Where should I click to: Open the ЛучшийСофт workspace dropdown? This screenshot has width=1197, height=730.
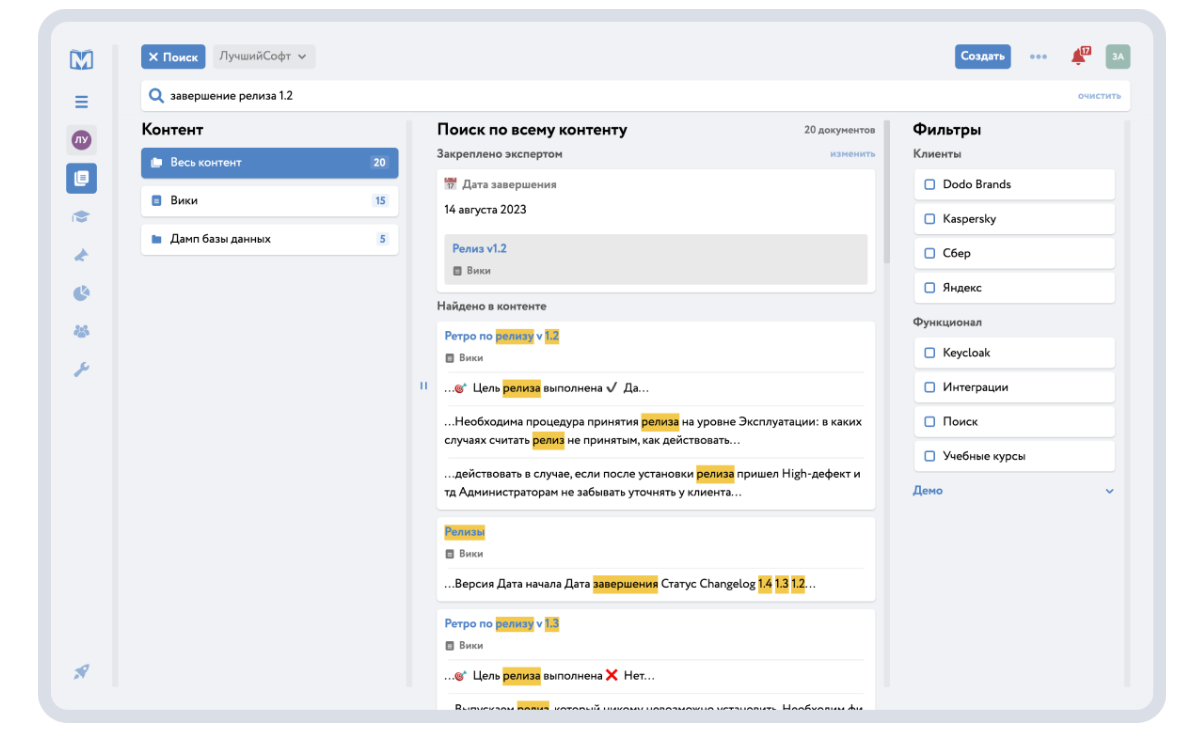[264, 57]
